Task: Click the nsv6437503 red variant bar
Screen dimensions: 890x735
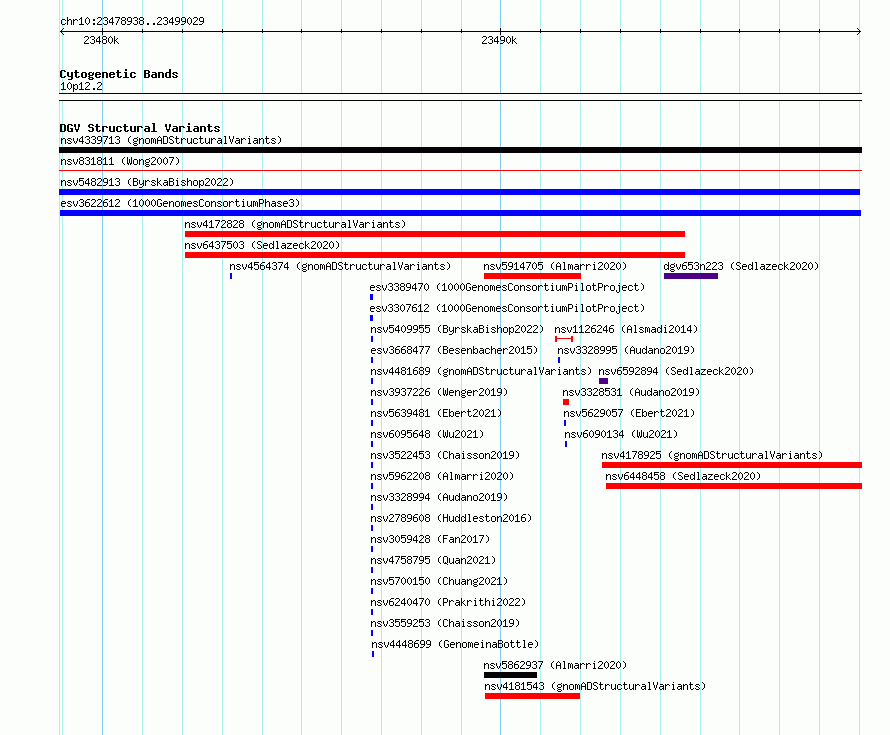Action: [x=435, y=255]
